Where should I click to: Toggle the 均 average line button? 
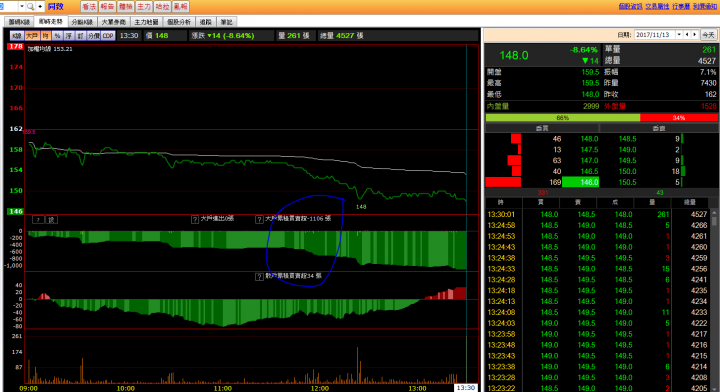(x=45, y=35)
